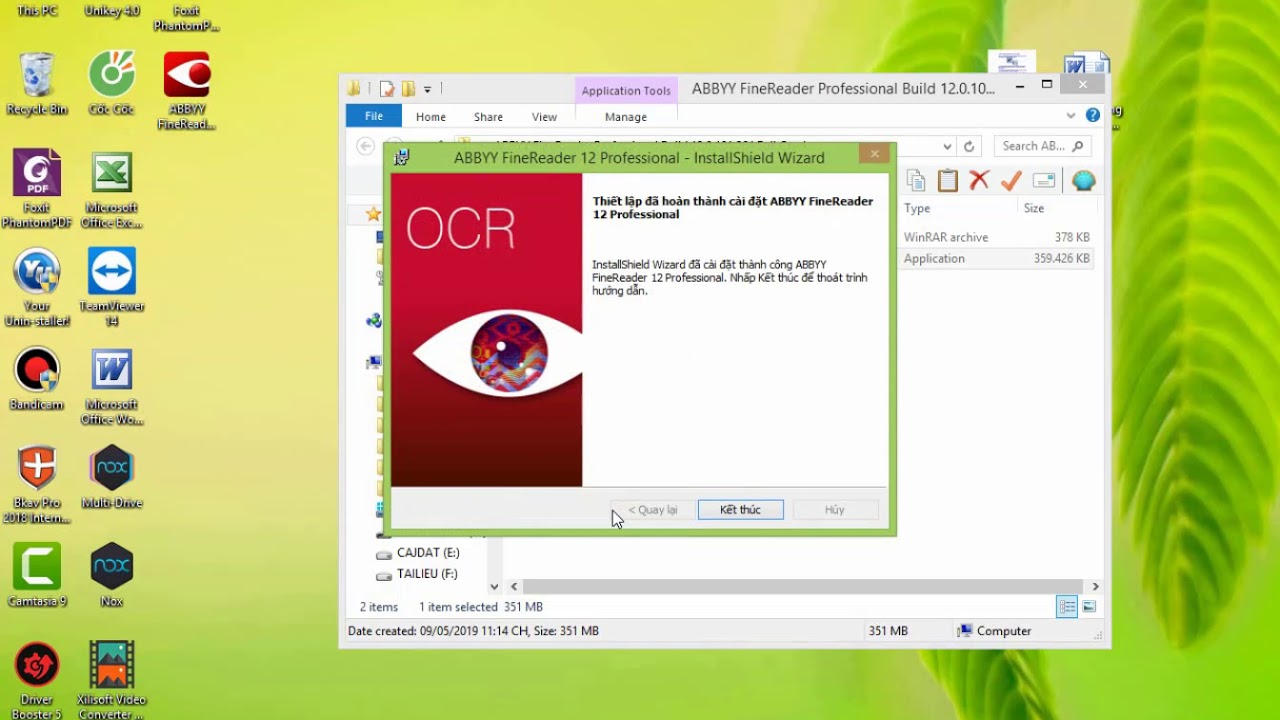Image resolution: width=1280 pixels, height=720 pixels.
Task: Select the Foxit PhantomPDF desktop icon
Action: tap(37, 189)
